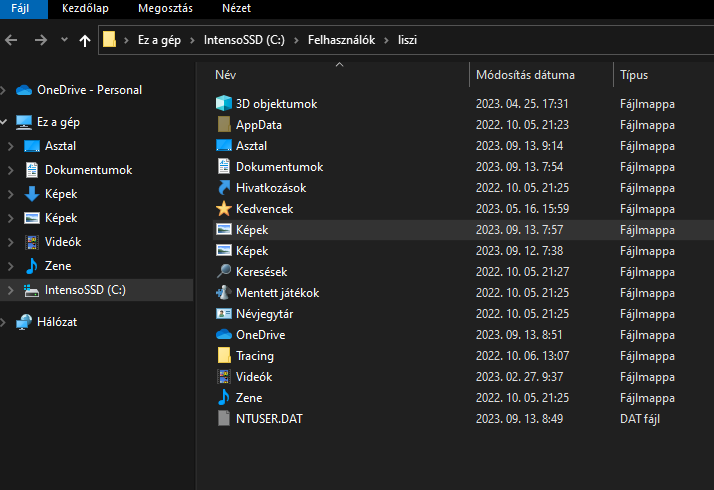Expand chevron after IntensoSSD (C:) breadcrumb
Image resolution: width=714 pixels, height=490 pixels.
pos(296,41)
